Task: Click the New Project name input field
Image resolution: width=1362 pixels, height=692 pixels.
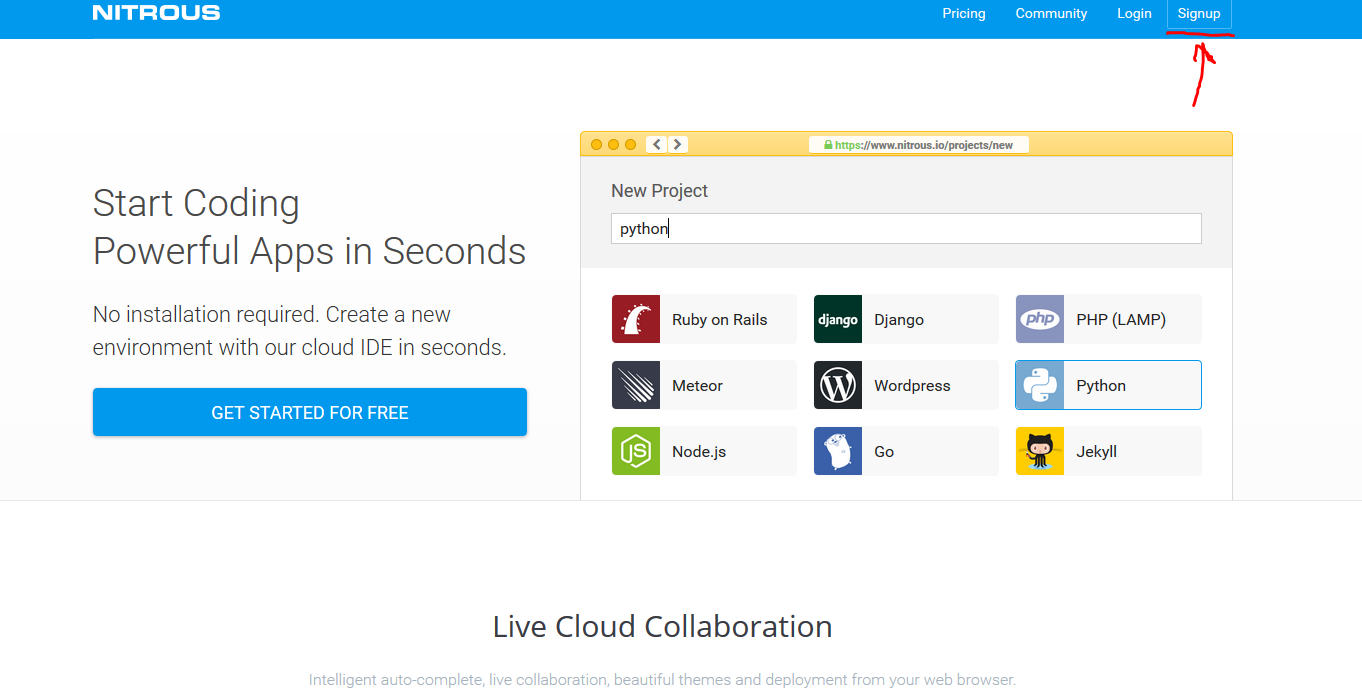Action: coord(906,228)
